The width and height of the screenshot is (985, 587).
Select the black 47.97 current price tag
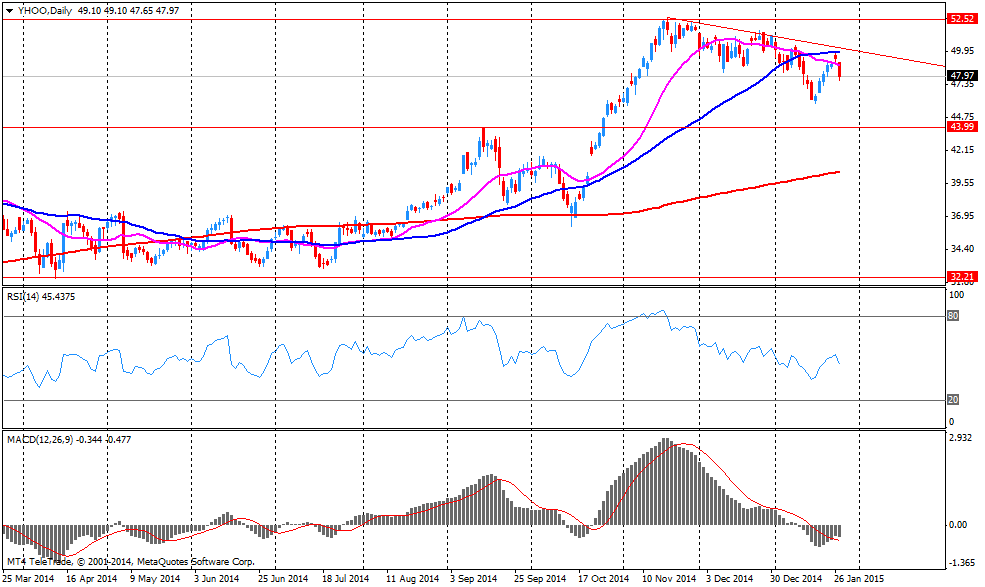(962, 76)
